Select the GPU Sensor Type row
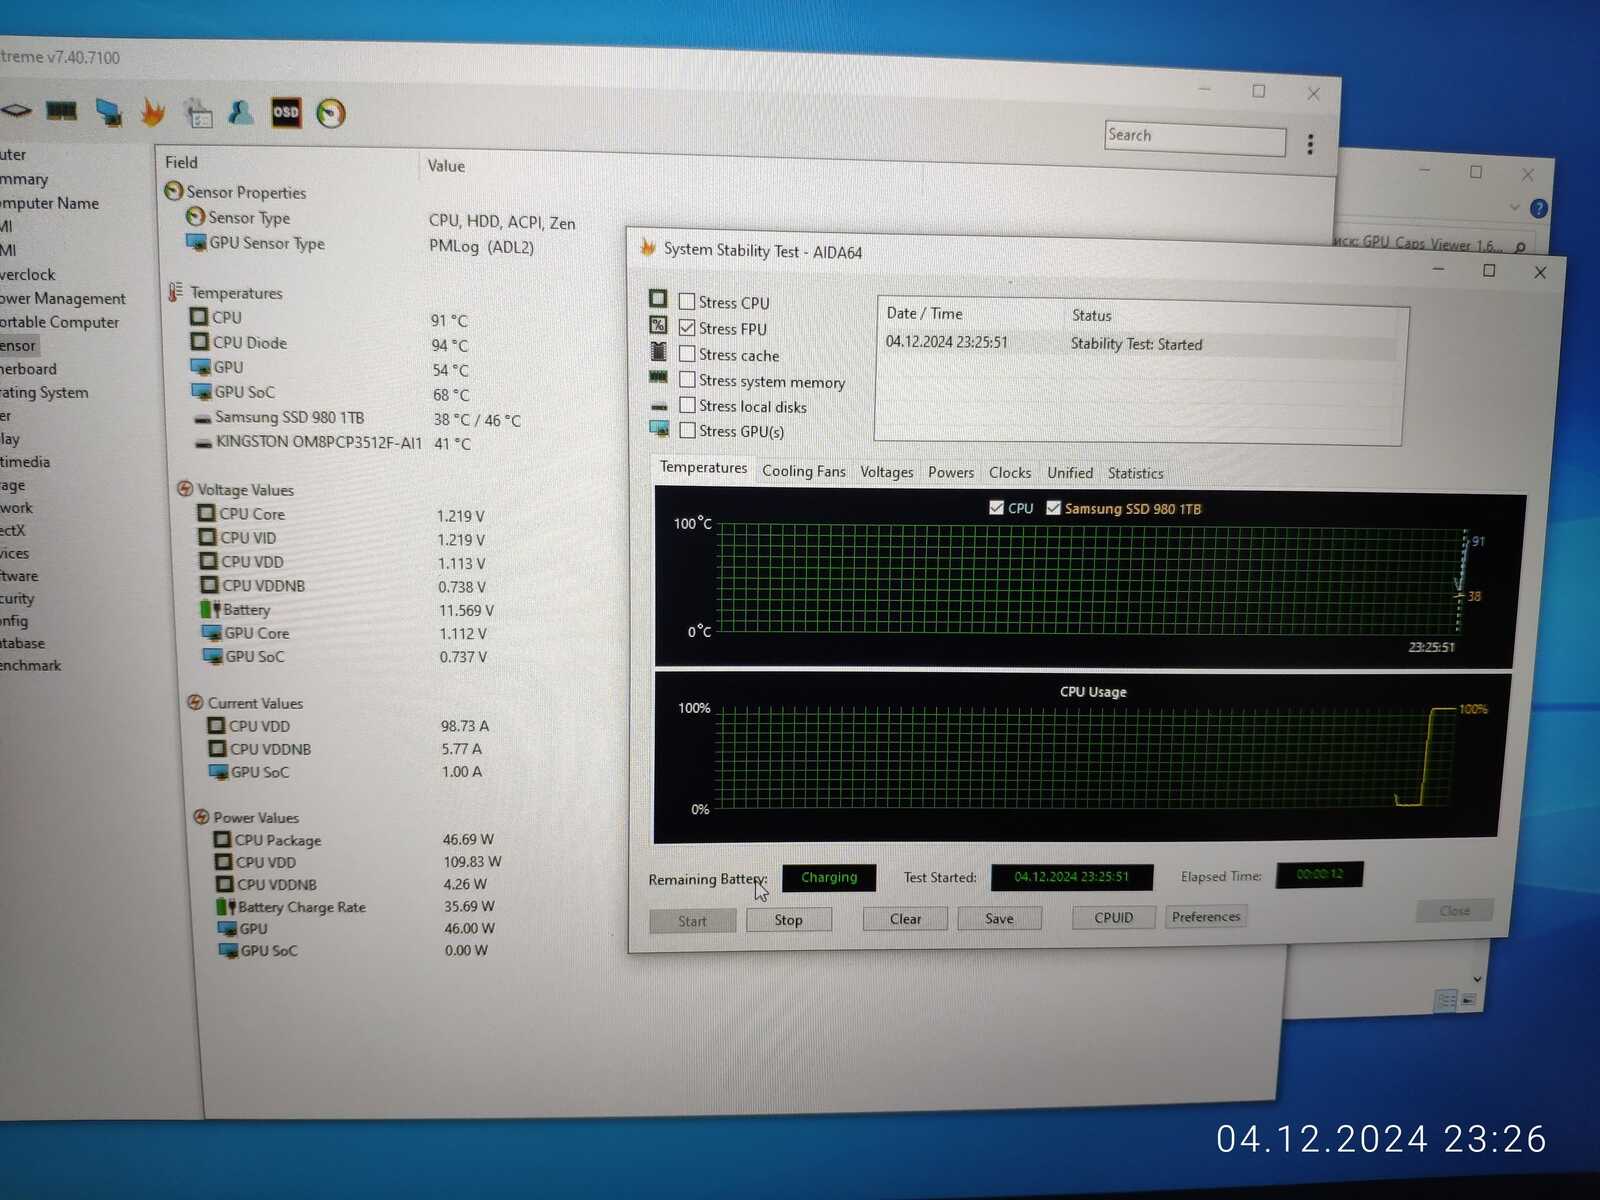 tap(361, 244)
